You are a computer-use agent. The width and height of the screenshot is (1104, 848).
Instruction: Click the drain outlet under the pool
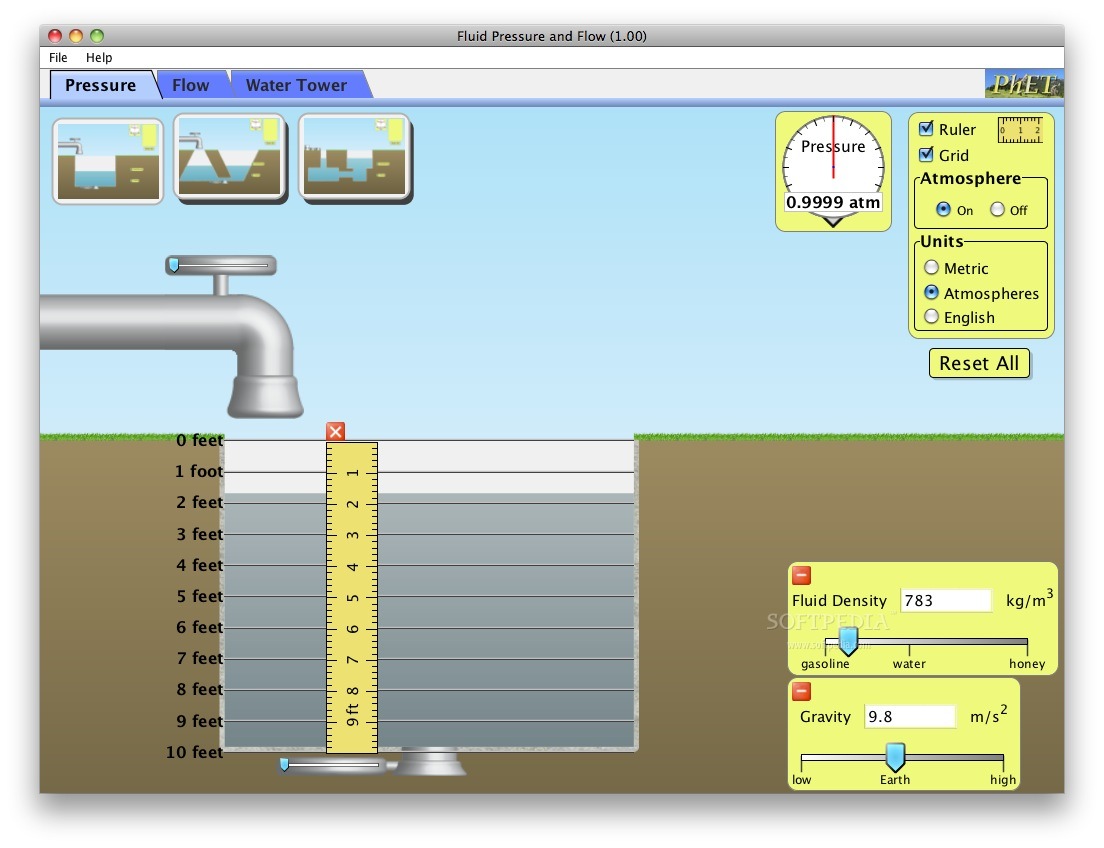point(431,764)
